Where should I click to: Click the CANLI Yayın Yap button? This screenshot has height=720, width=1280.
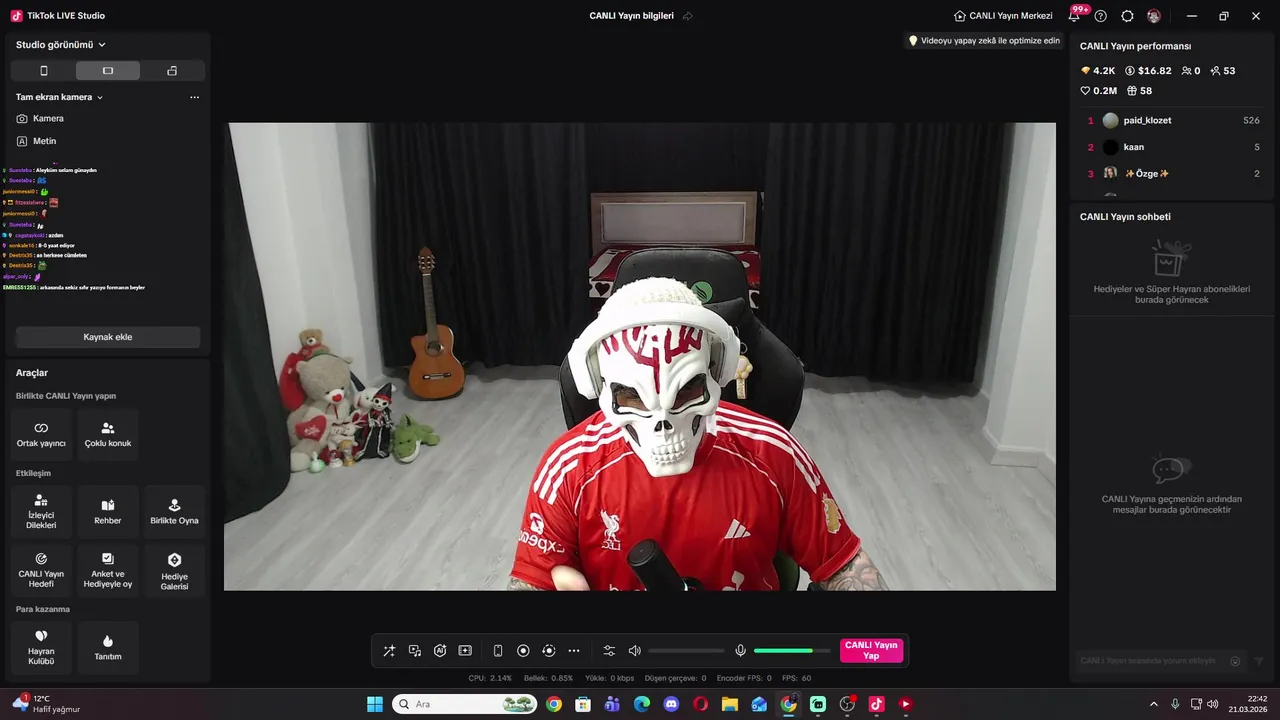[871, 651]
